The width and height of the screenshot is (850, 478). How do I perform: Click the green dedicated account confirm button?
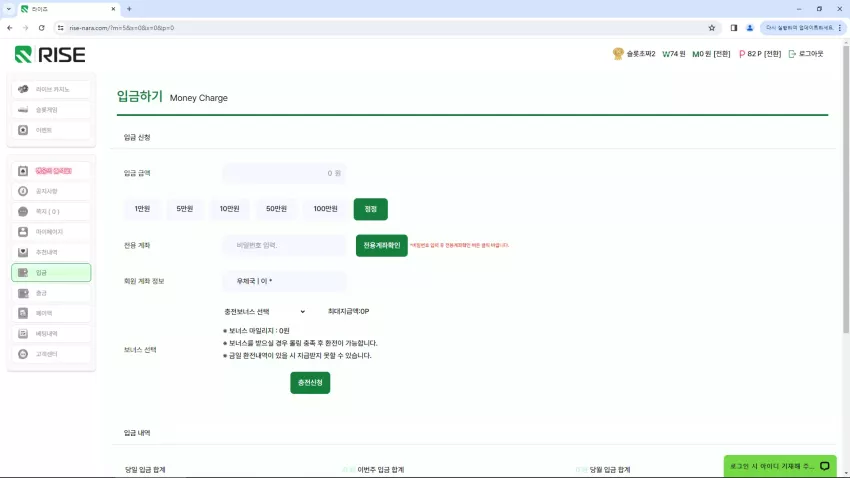point(382,246)
